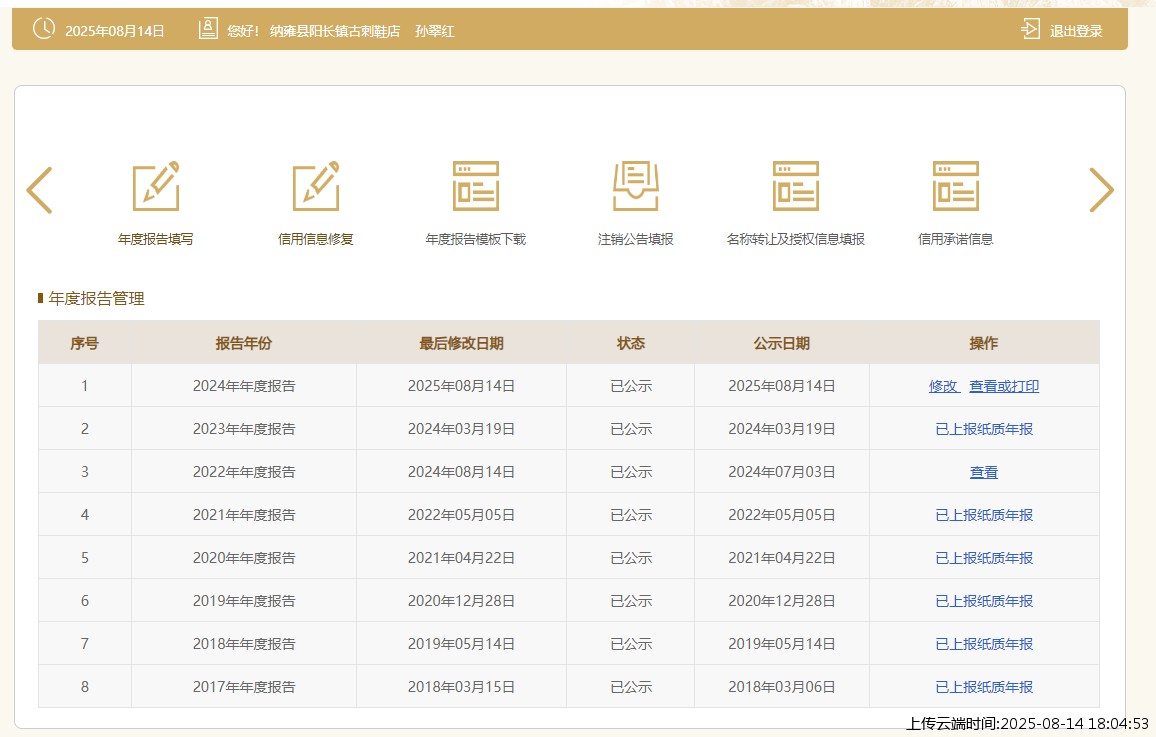Open the 注销公告填报 inbox icon
This screenshot has width=1156, height=737.
636,186
